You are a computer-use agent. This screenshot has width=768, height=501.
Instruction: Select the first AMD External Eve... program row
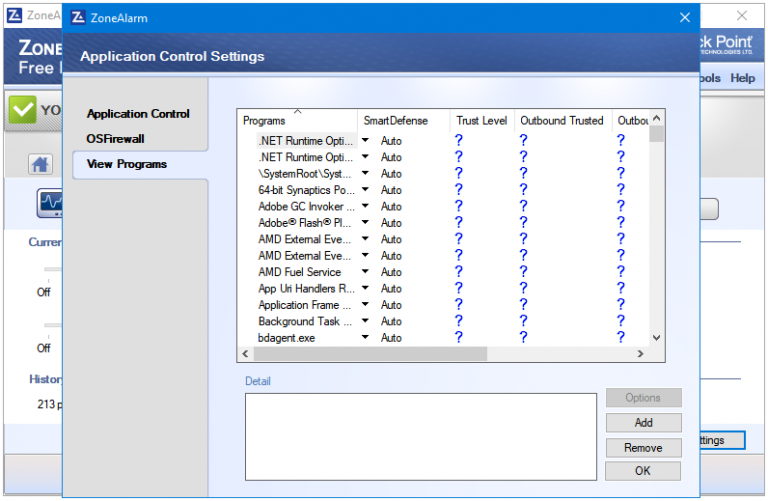[304, 239]
